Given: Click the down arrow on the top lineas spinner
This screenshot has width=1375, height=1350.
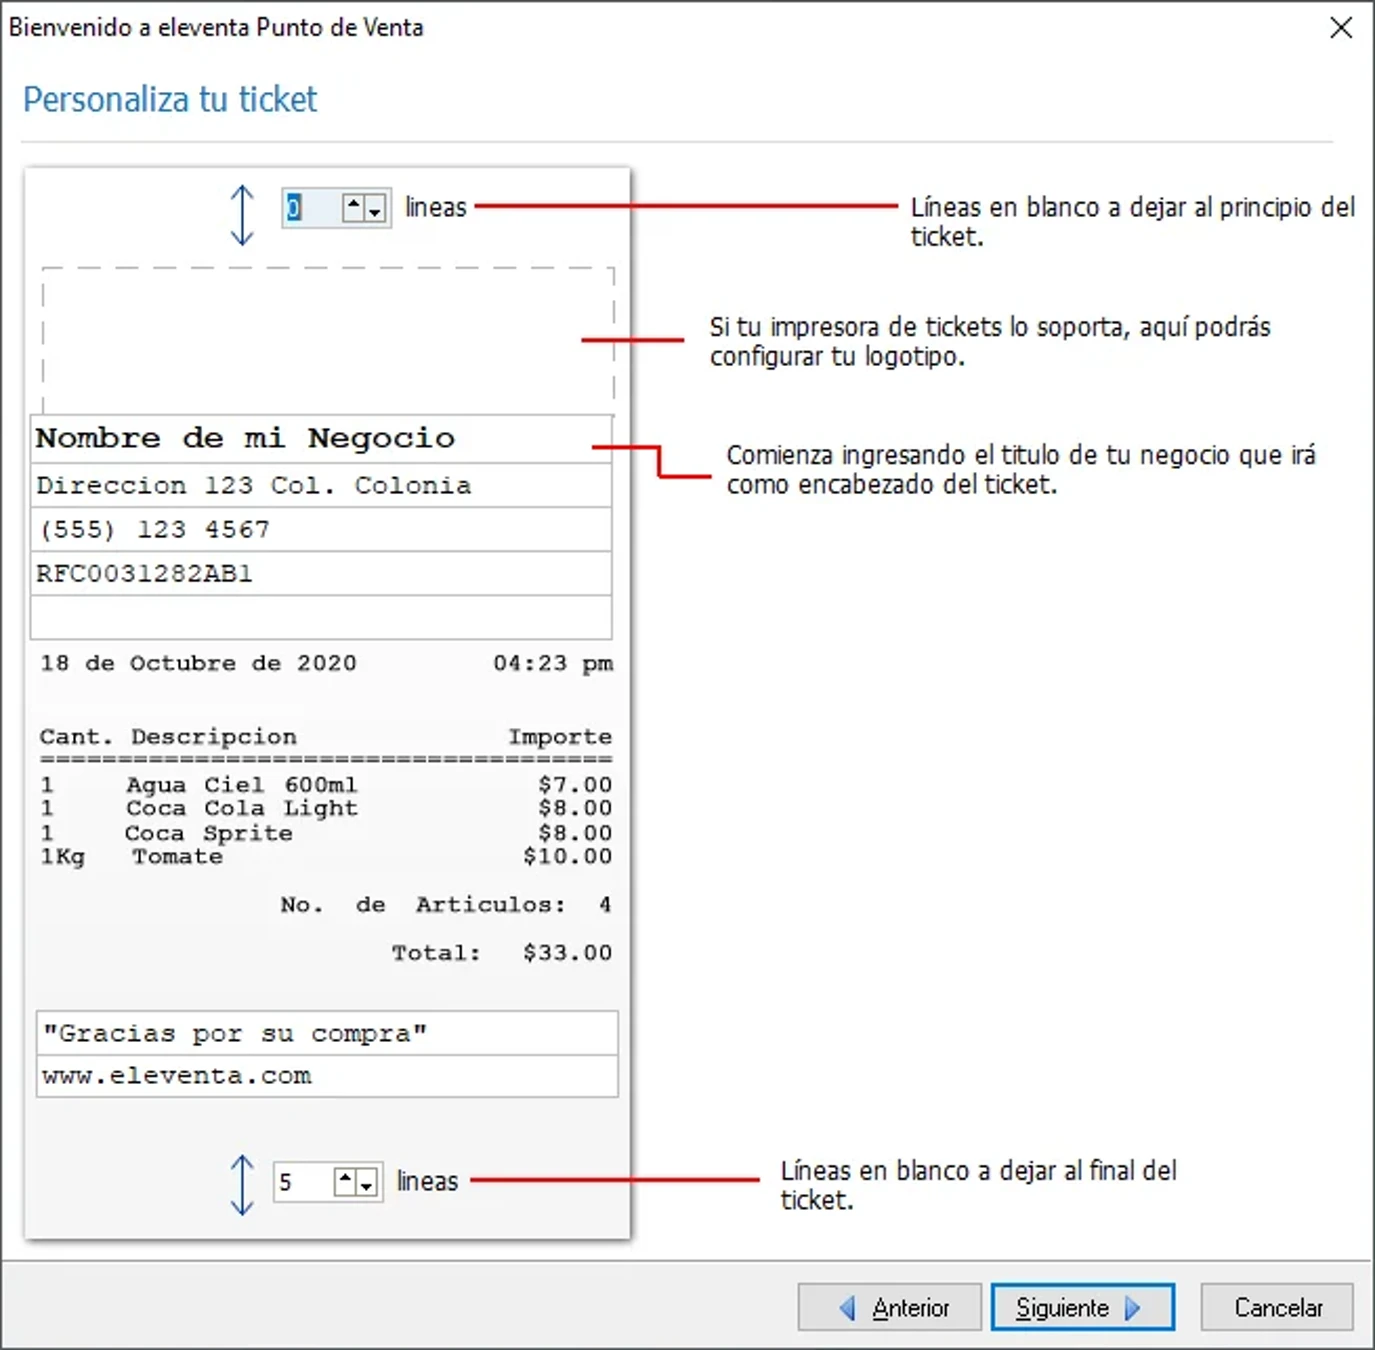Looking at the screenshot, I should click(x=376, y=212).
